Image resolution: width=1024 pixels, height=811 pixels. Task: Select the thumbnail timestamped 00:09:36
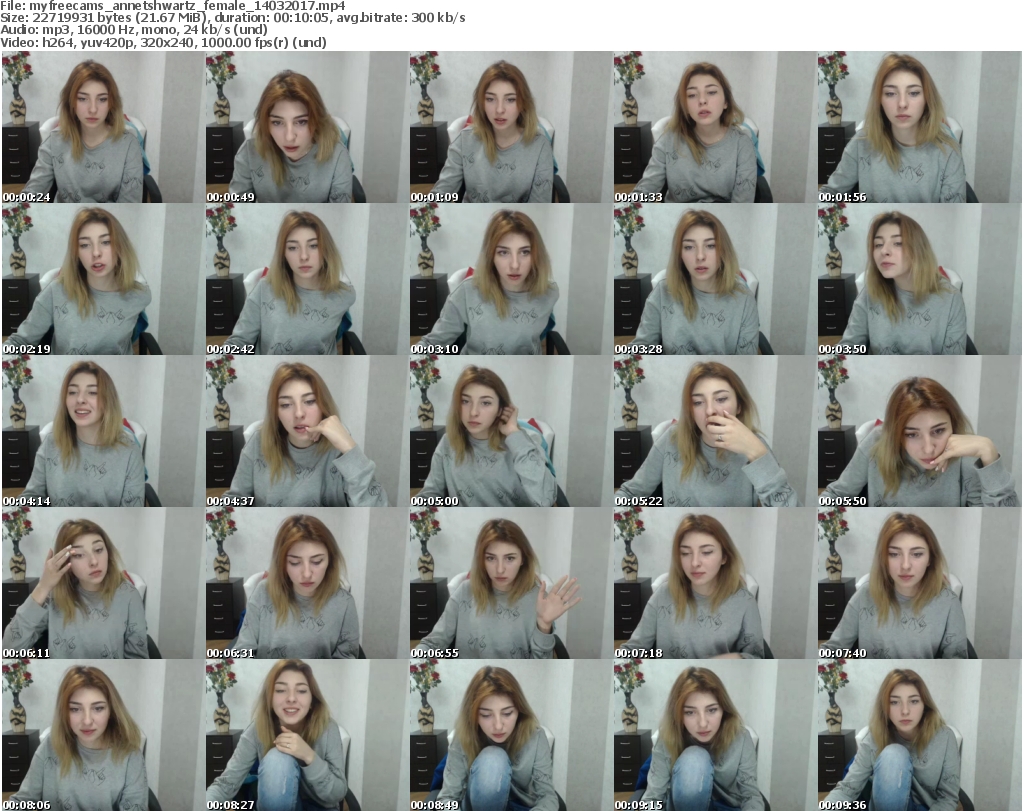919,735
